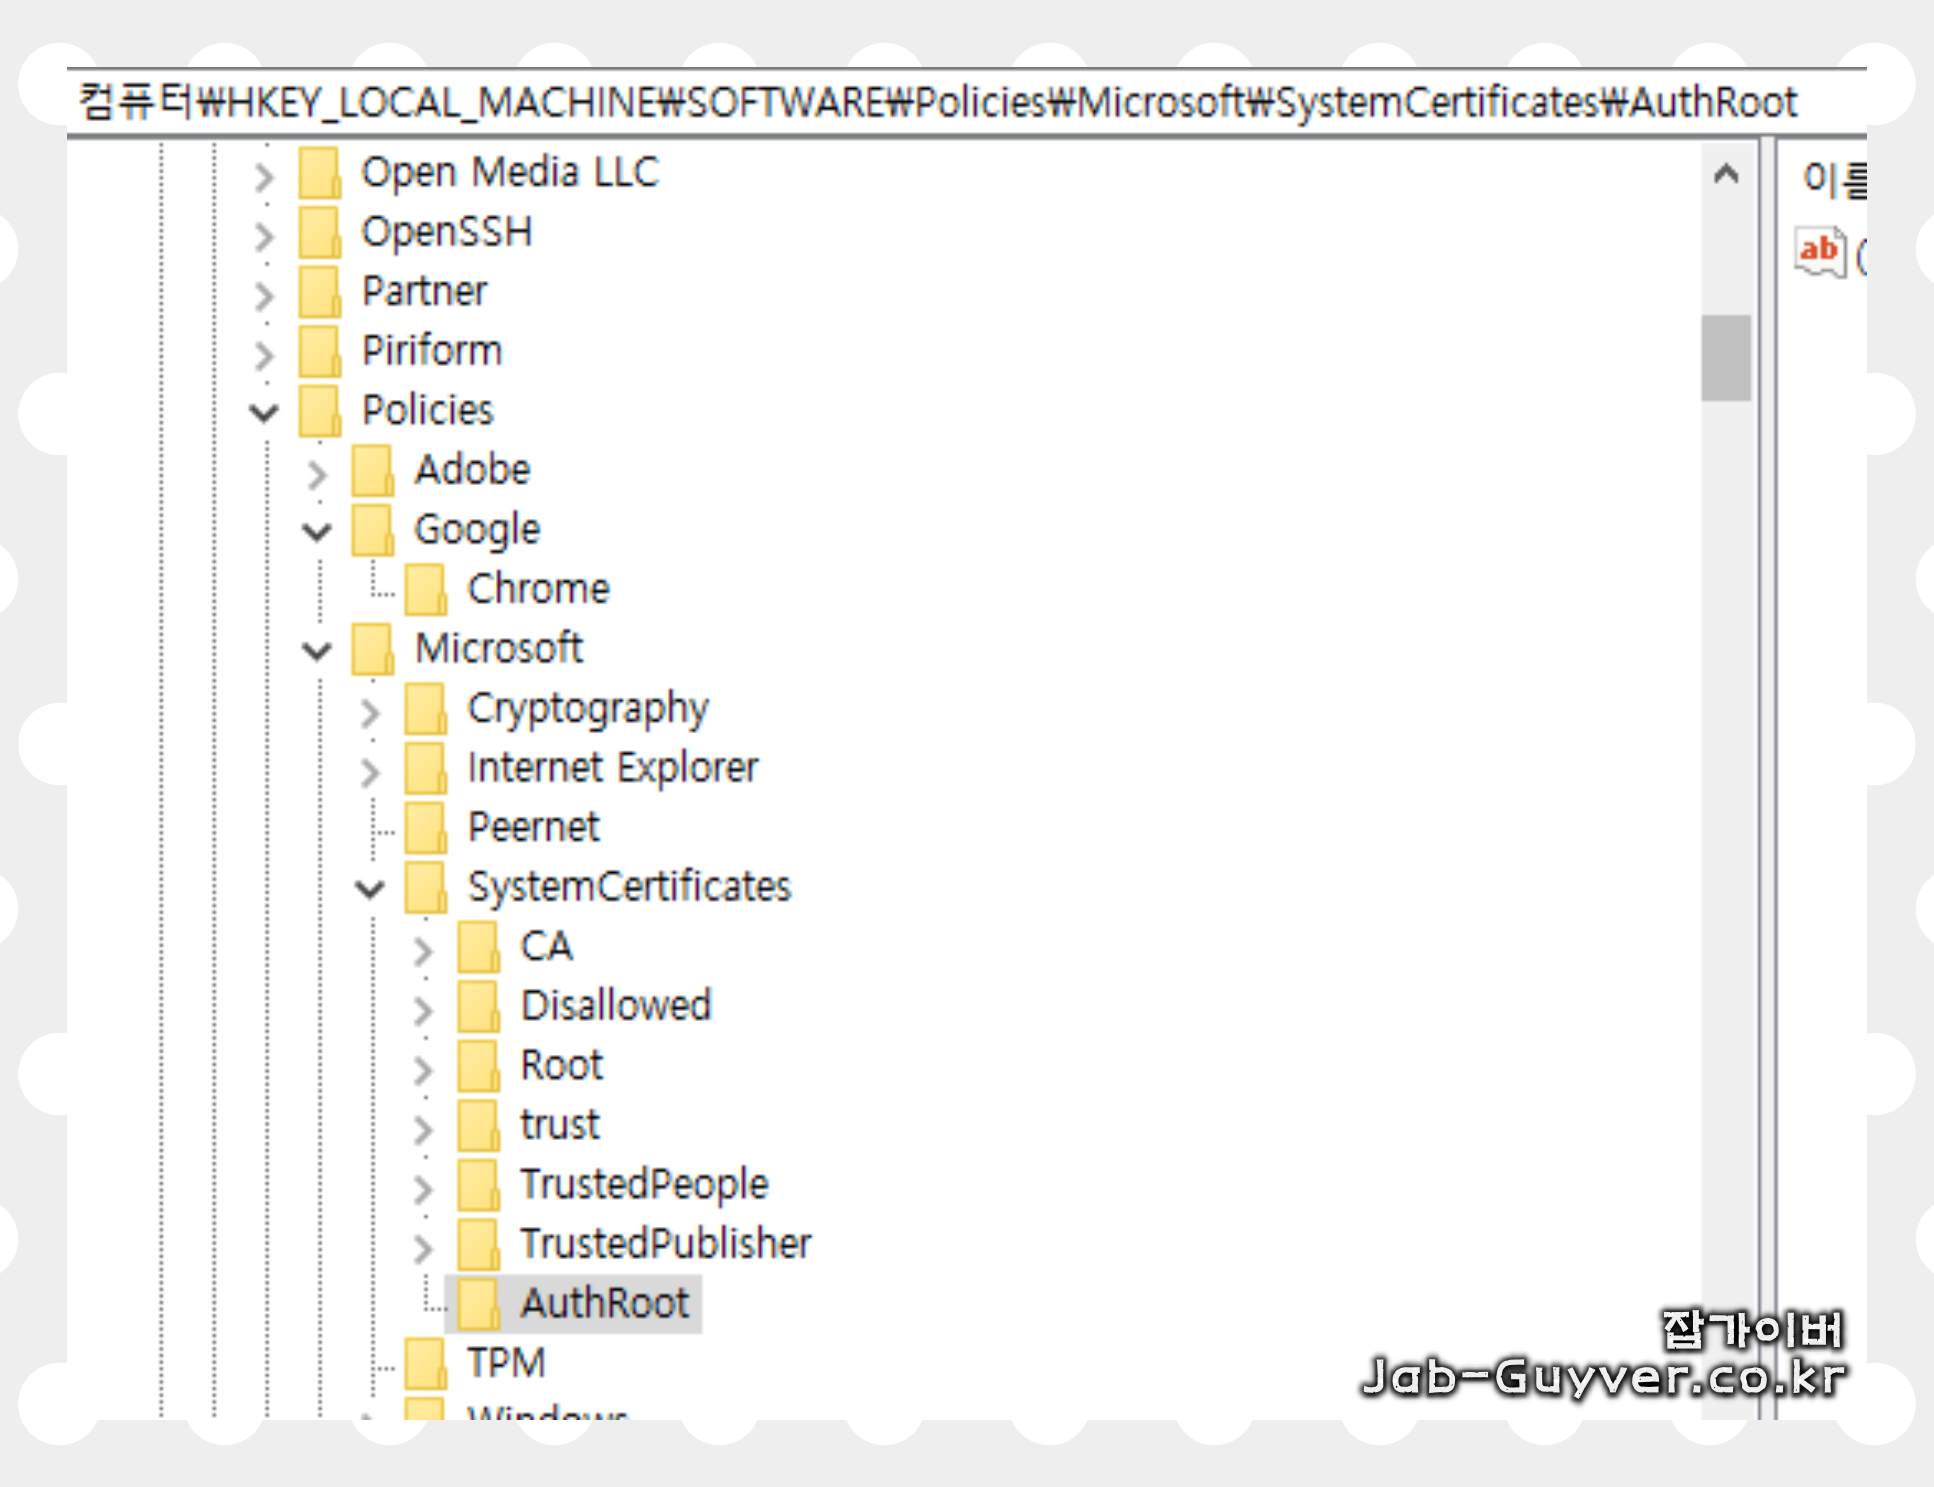1934x1487 pixels.
Task: Select the Open Media LLC key
Action: click(510, 172)
